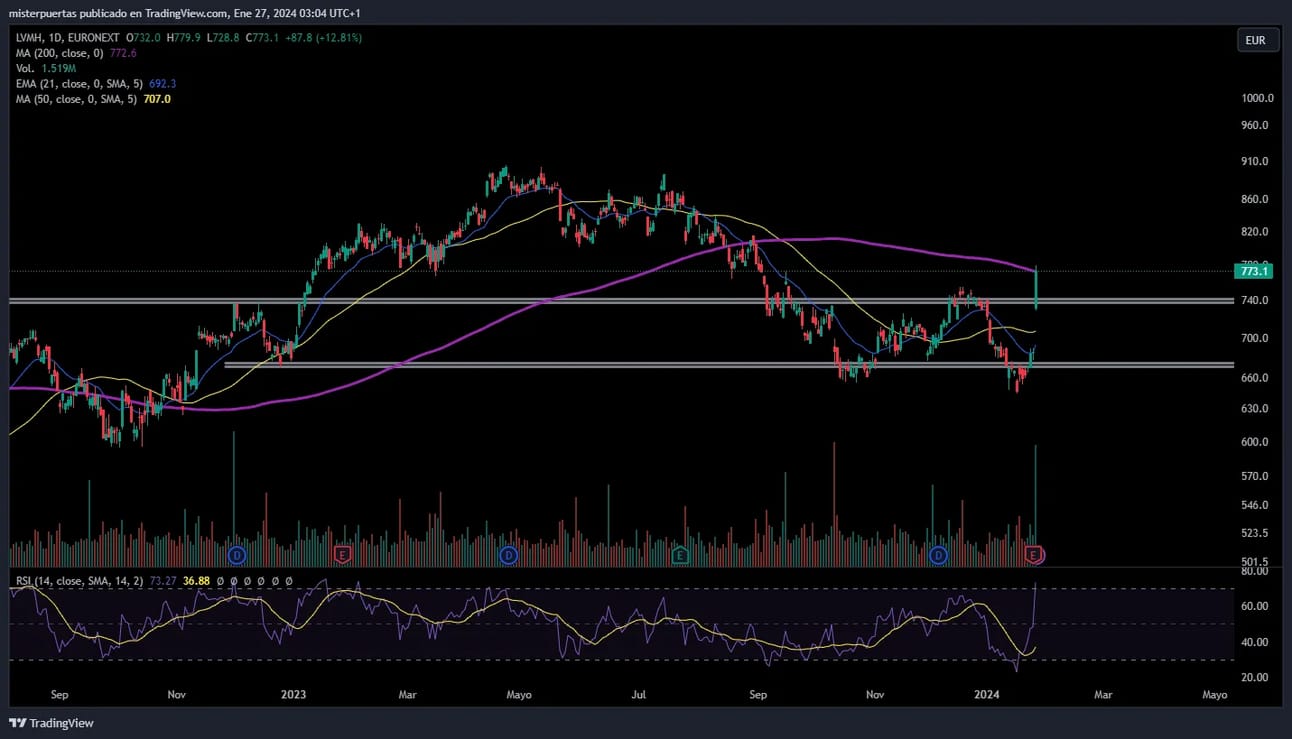Click the green earnings marker after Jul 2023
Screen dimensions: 1292x739
(680, 554)
